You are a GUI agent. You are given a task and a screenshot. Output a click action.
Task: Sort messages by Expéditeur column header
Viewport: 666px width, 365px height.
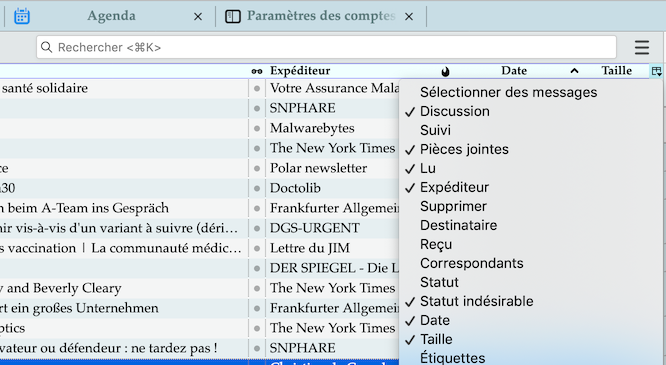pos(300,71)
